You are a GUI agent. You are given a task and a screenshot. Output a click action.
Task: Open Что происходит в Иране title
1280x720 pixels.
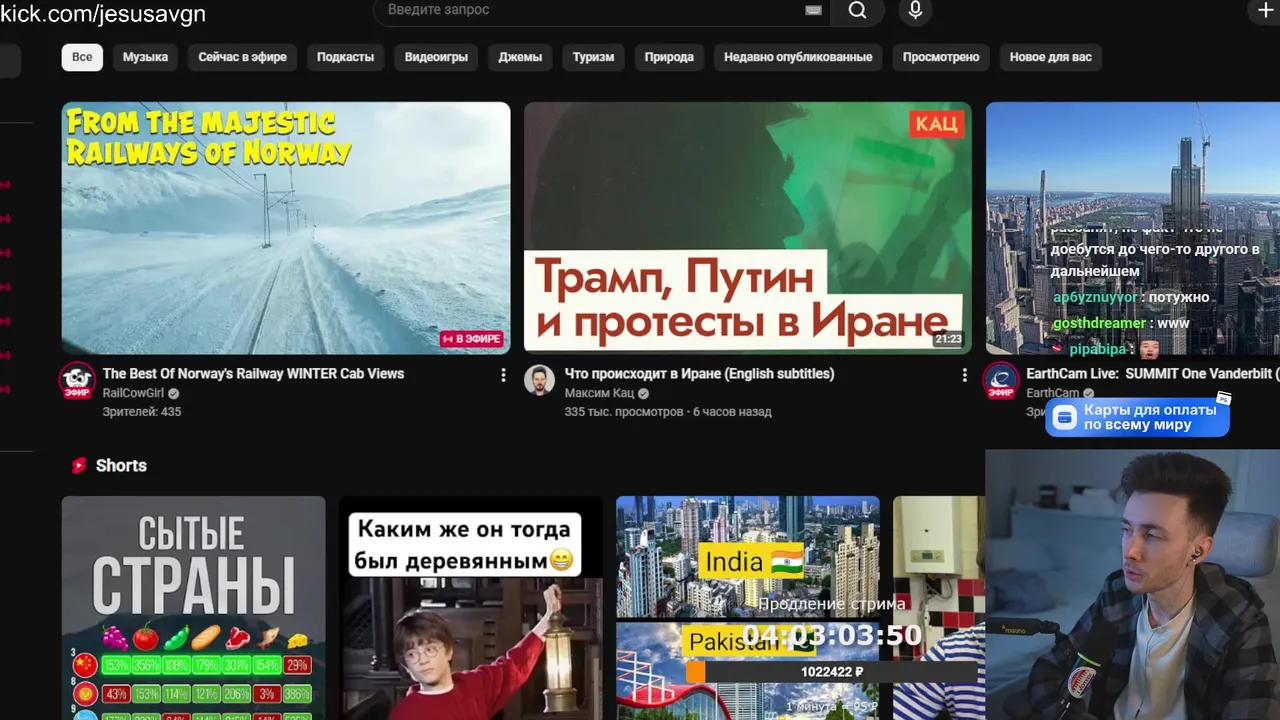coord(699,373)
